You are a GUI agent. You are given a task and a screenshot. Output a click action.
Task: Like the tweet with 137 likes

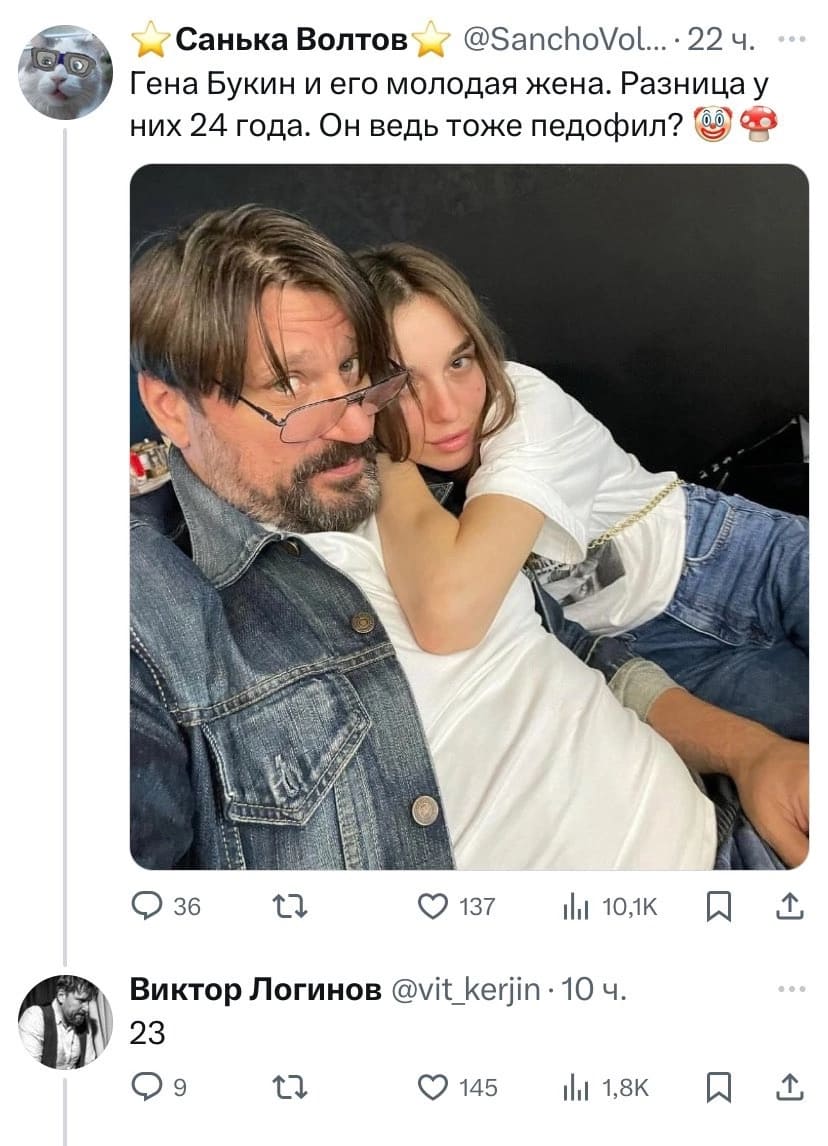point(435,907)
